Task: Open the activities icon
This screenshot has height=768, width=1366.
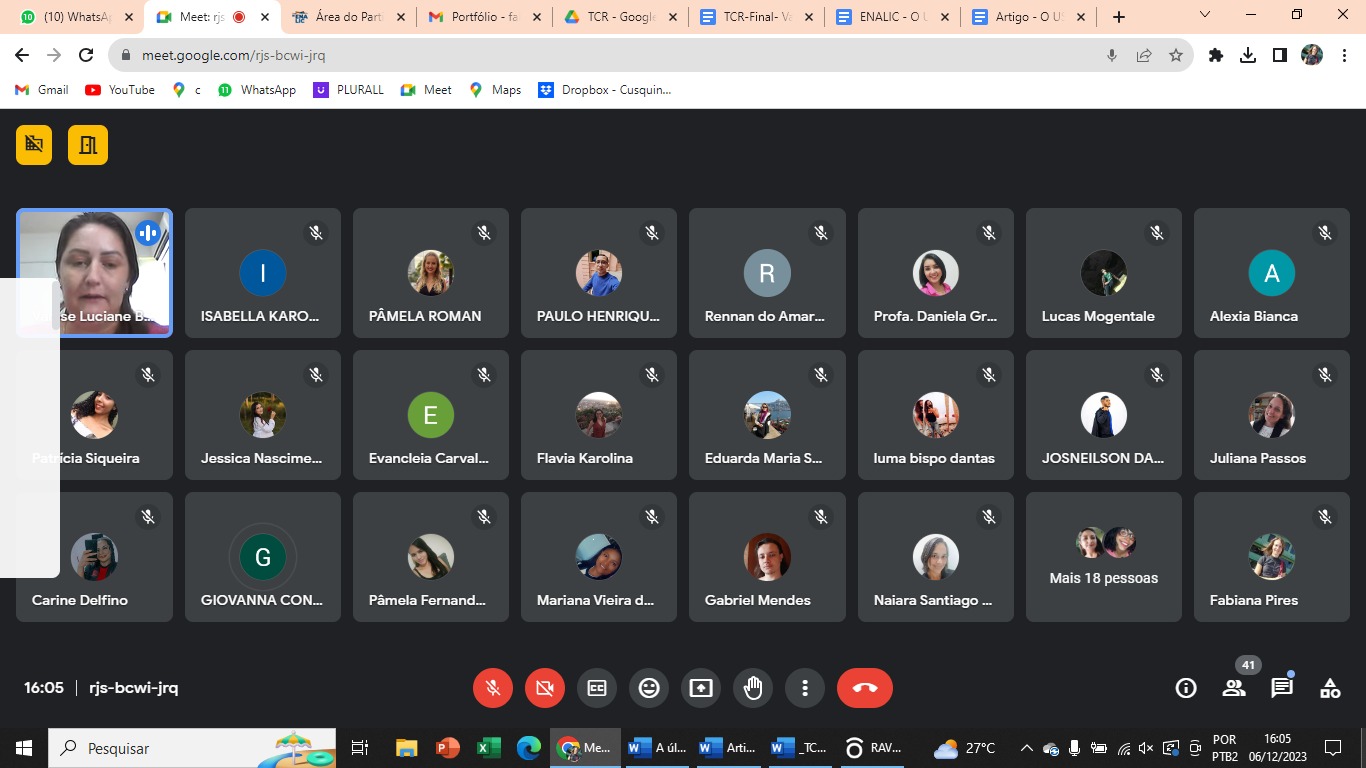Action: [1330, 688]
